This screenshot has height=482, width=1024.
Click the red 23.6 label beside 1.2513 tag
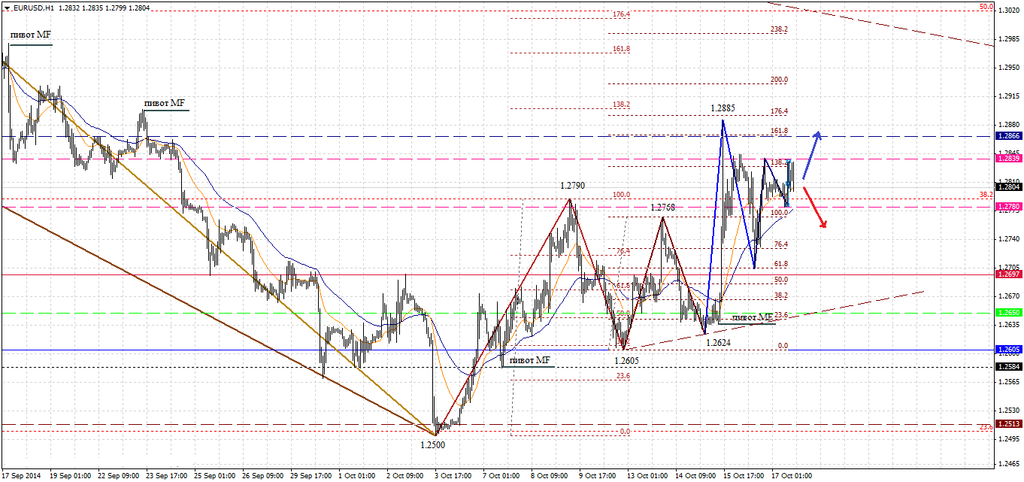point(986,426)
